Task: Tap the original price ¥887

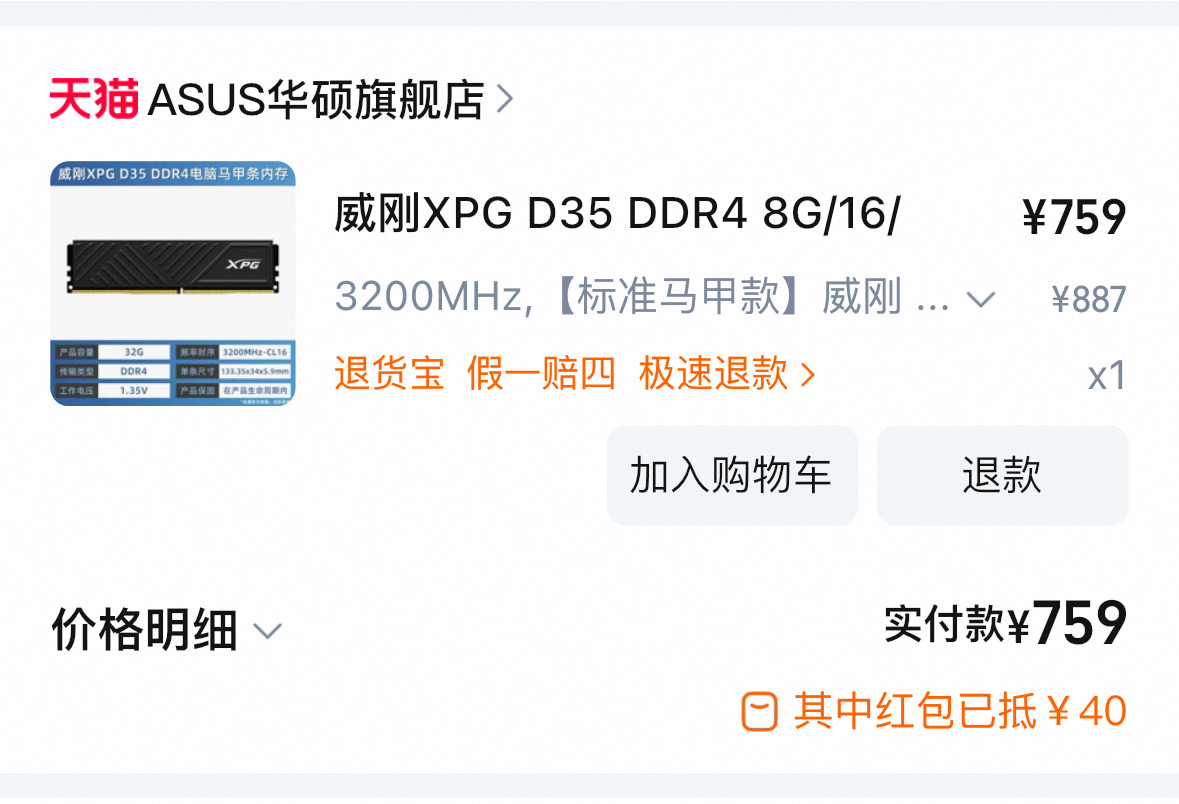Action: pyautogui.click(x=1089, y=299)
